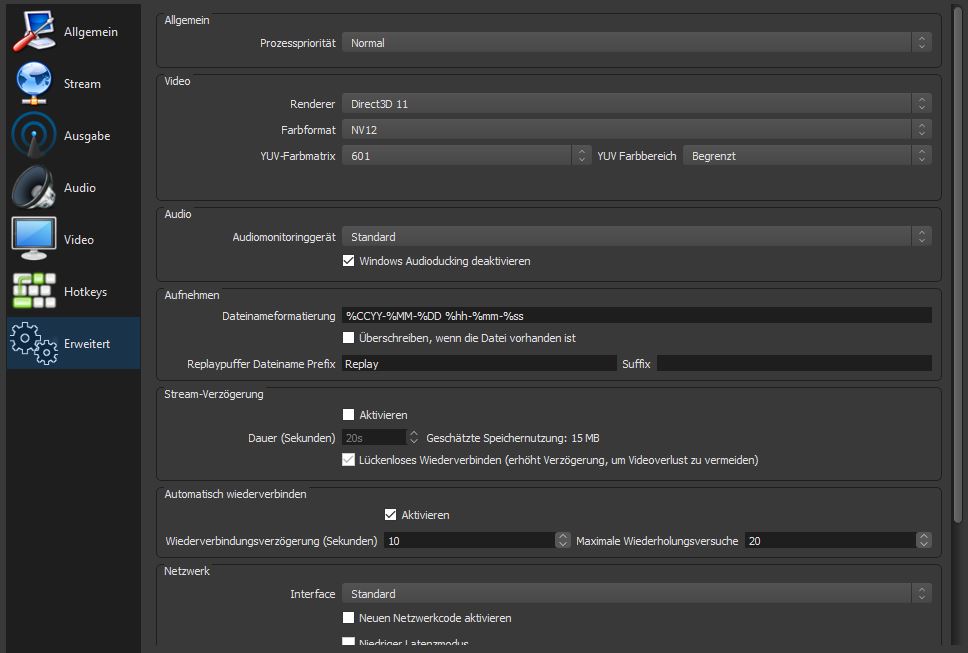Viewport: 968px width, 653px height.
Task: Switch to the Allgemein settings label
Action: coord(91,31)
